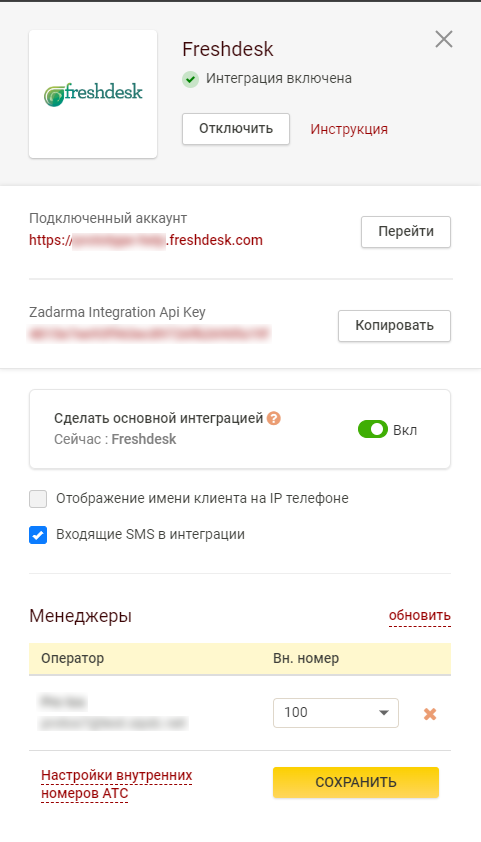Open Настройки внутренних номеров АТС link
The height and width of the screenshot is (842, 481).
[x=116, y=785]
